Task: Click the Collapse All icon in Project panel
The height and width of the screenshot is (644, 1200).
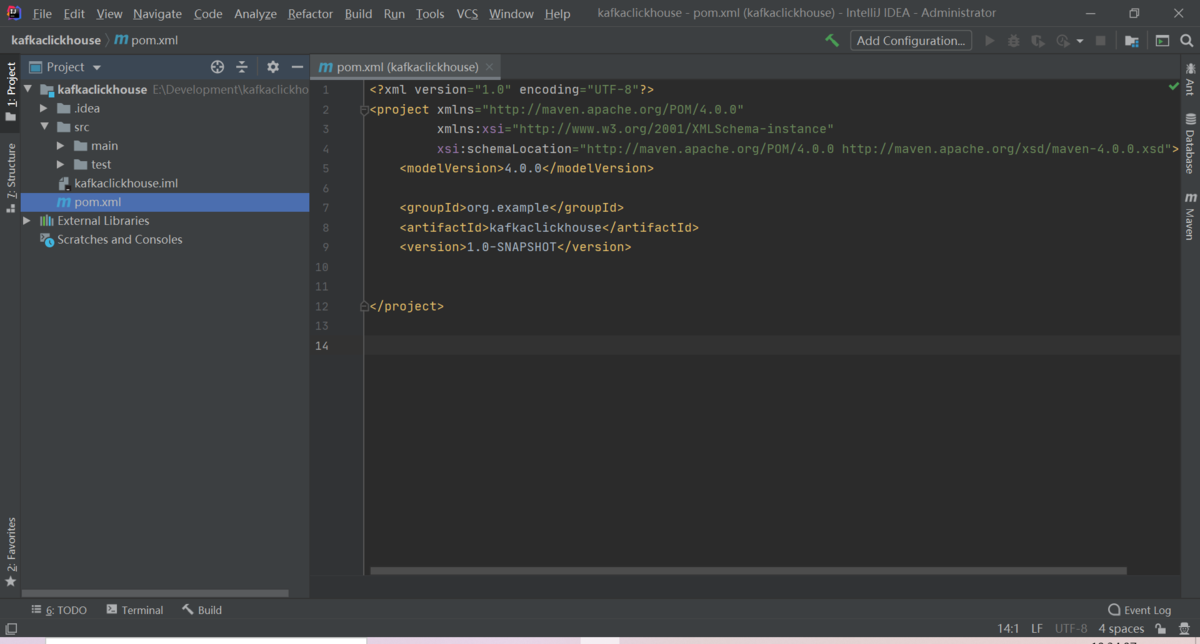Action: point(242,67)
